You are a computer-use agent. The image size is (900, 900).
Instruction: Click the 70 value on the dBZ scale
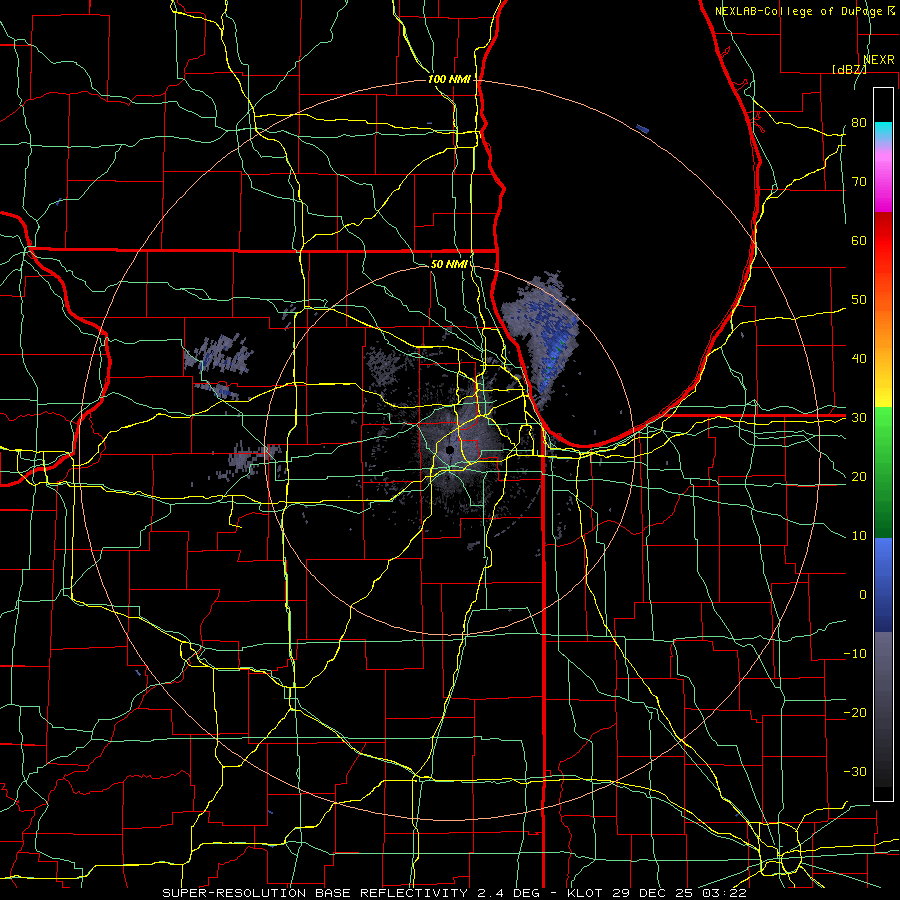(x=859, y=182)
